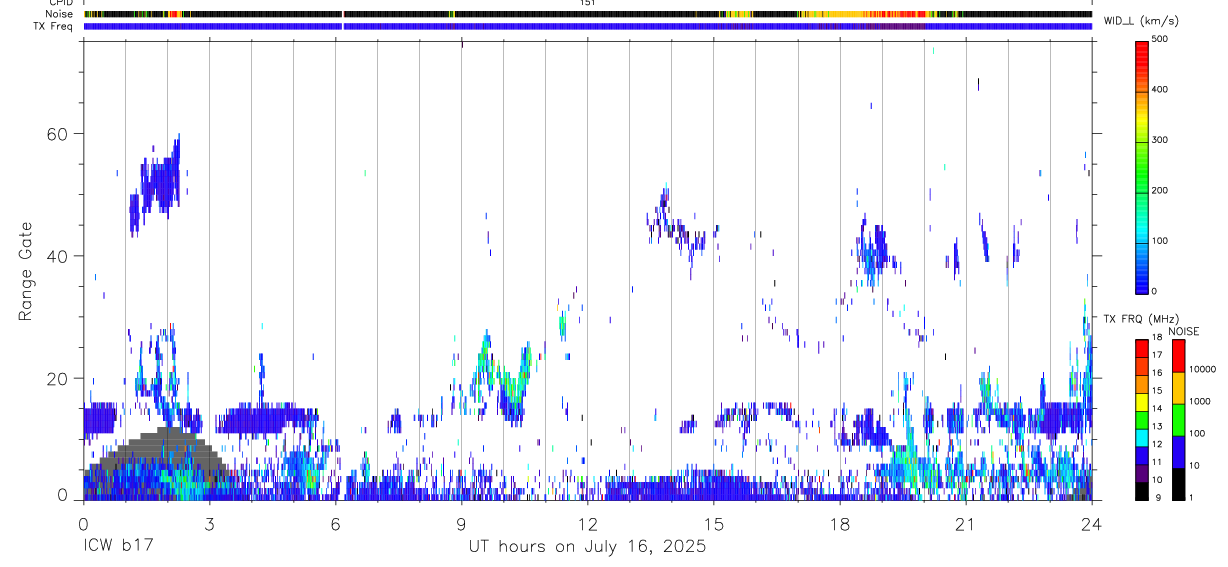Click the yellow swatch on NOISE legend

click(x=1178, y=388)
